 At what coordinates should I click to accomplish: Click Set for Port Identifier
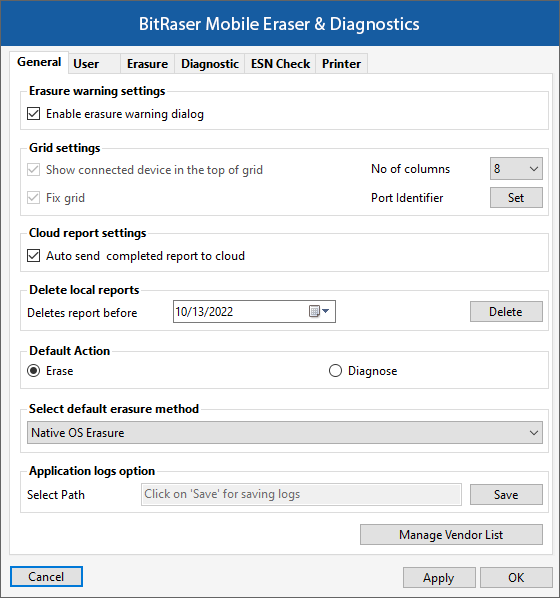(x=516, y=198)
